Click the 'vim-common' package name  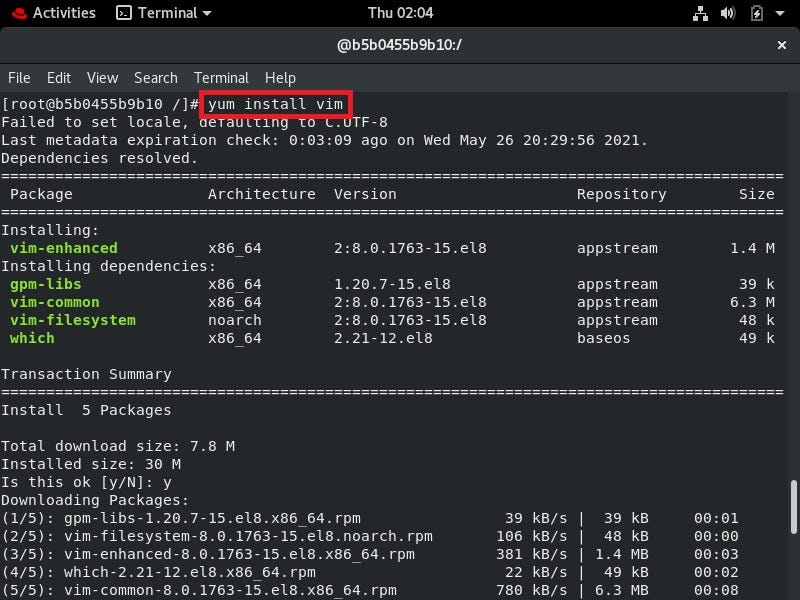(x=55, y=302)
